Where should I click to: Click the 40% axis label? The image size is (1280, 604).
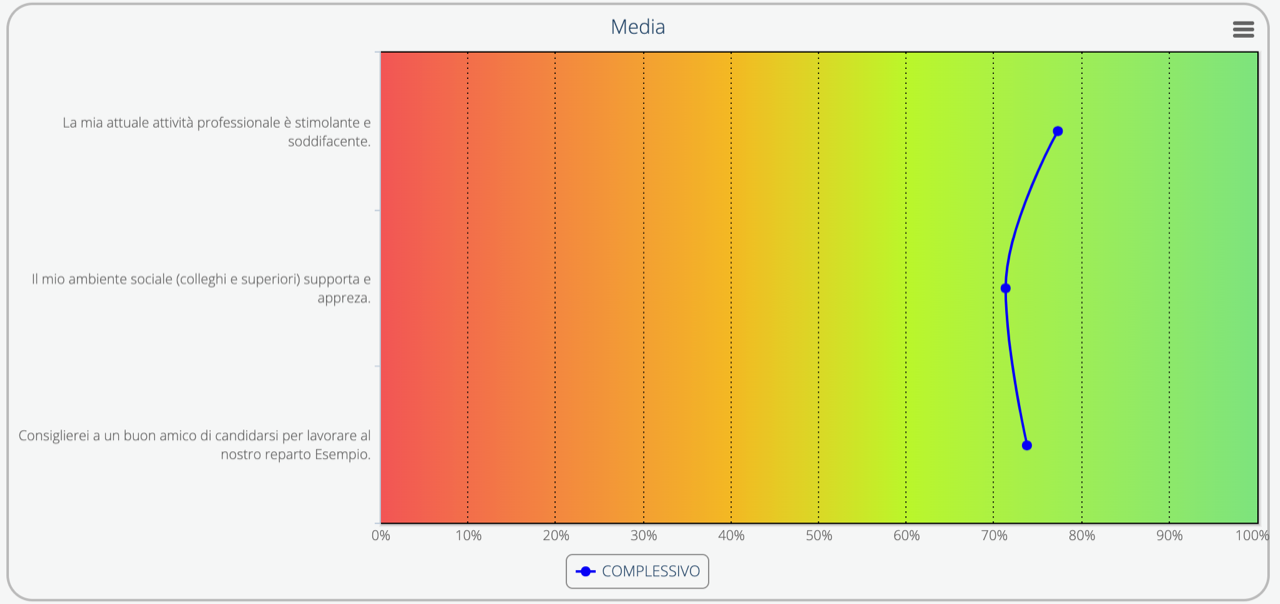pos(731,536)
